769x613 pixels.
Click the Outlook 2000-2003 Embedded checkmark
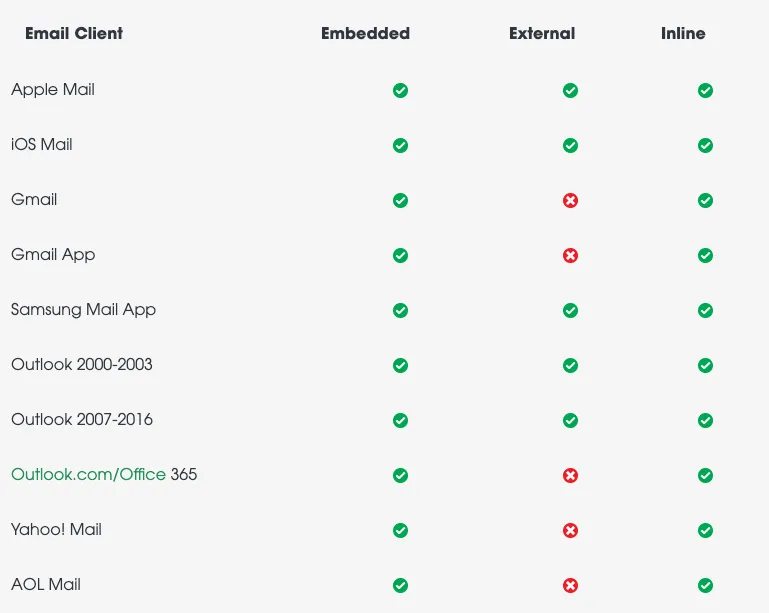tap(400, 366)
